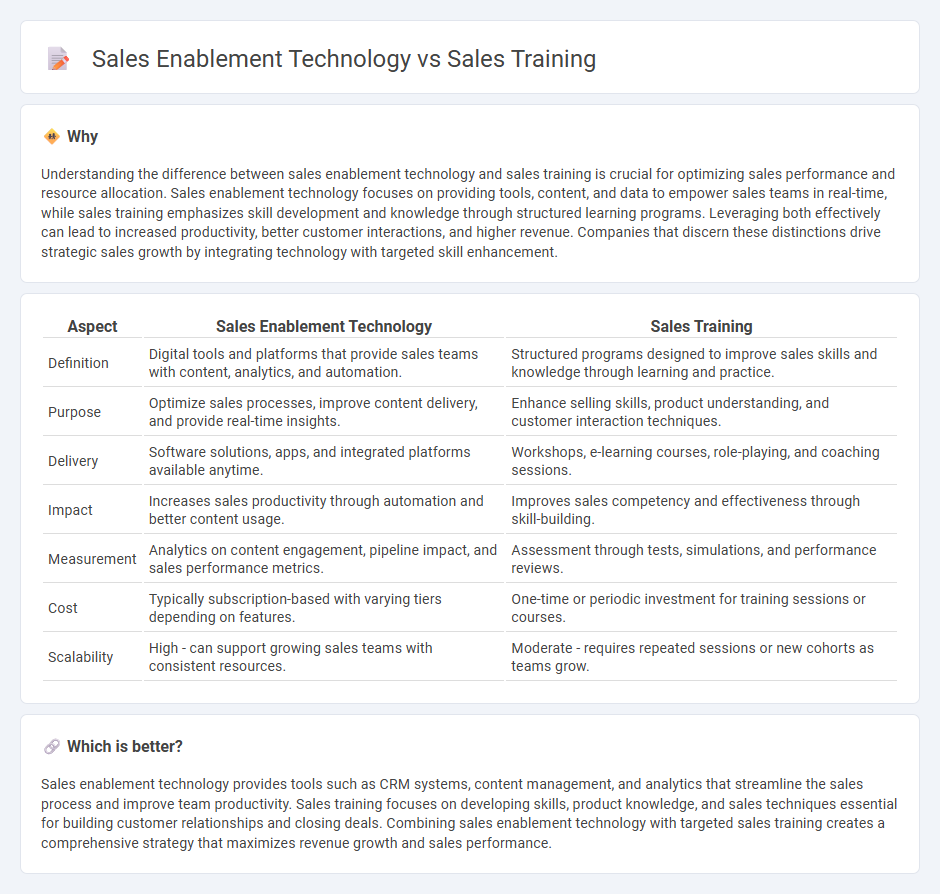Click cell 'Typically subscription-based with varying tiers'
The width and height of the screenshot is (940, 894).
click(324, 608)
